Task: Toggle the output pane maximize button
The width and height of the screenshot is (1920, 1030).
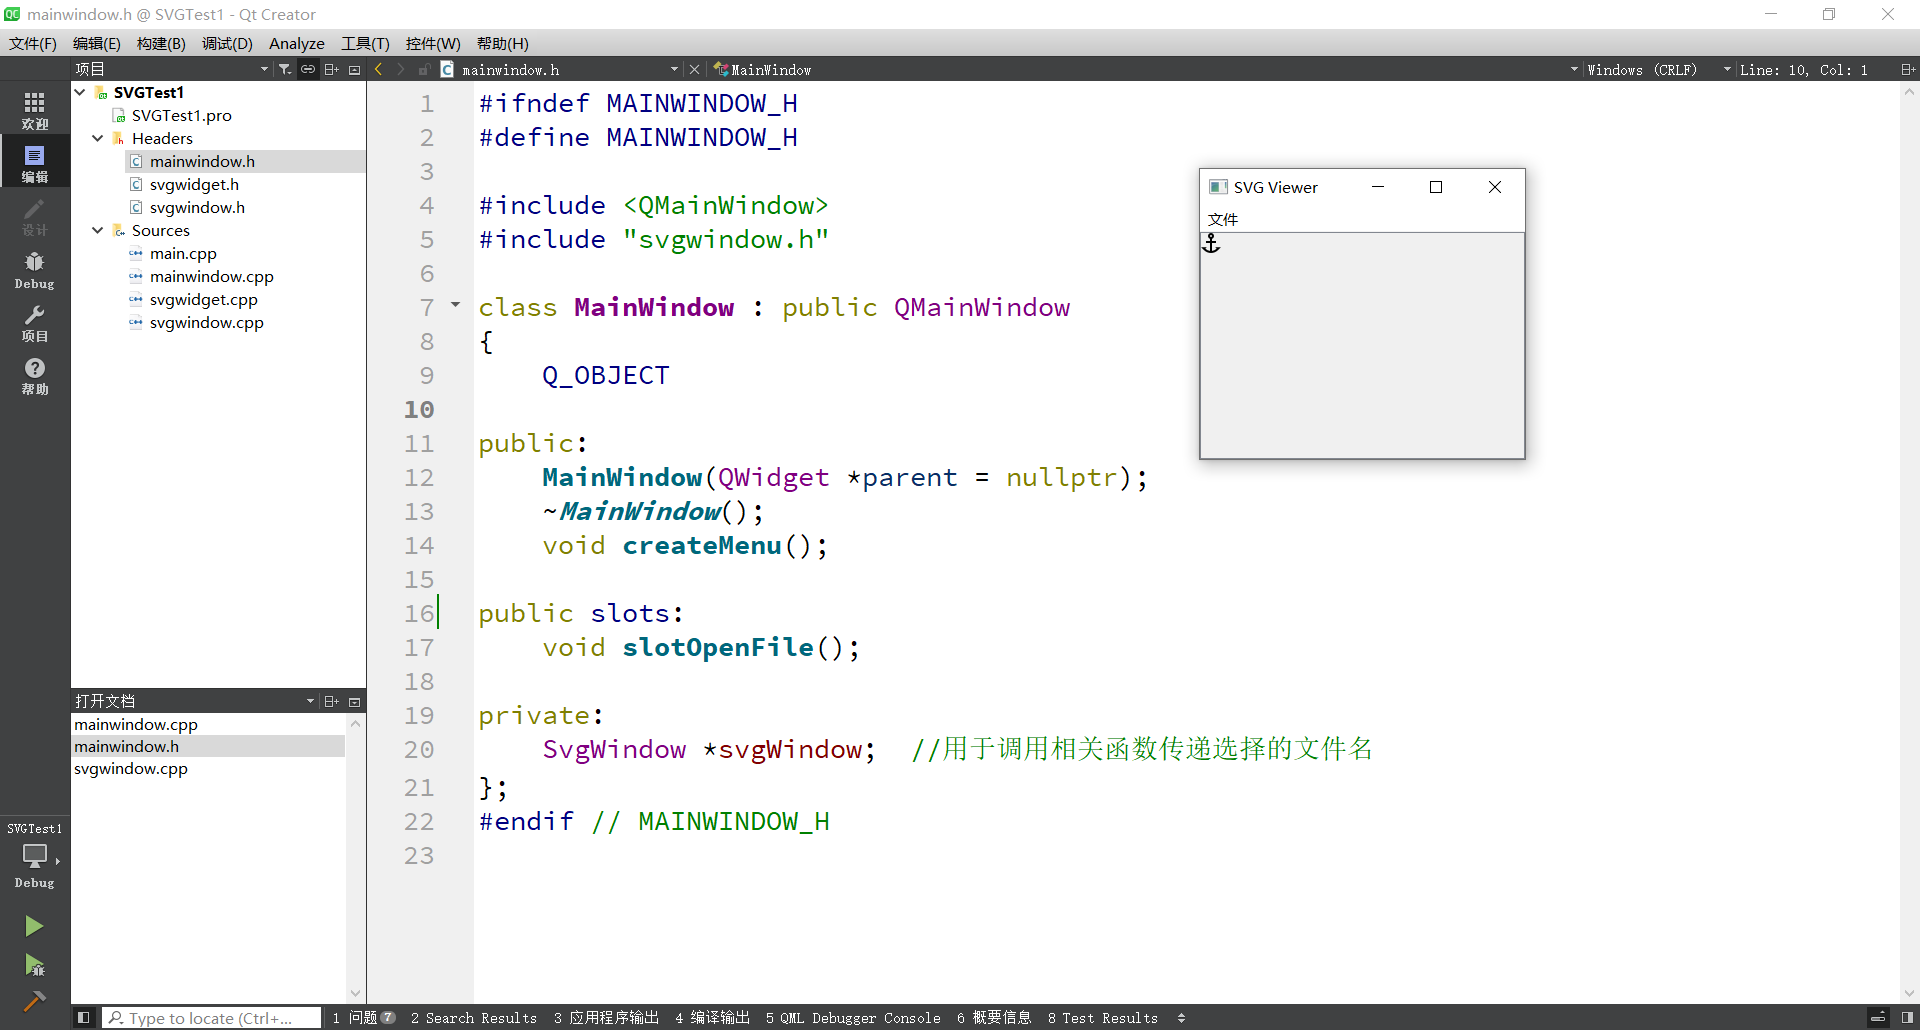Action: pos(1878,1018)
